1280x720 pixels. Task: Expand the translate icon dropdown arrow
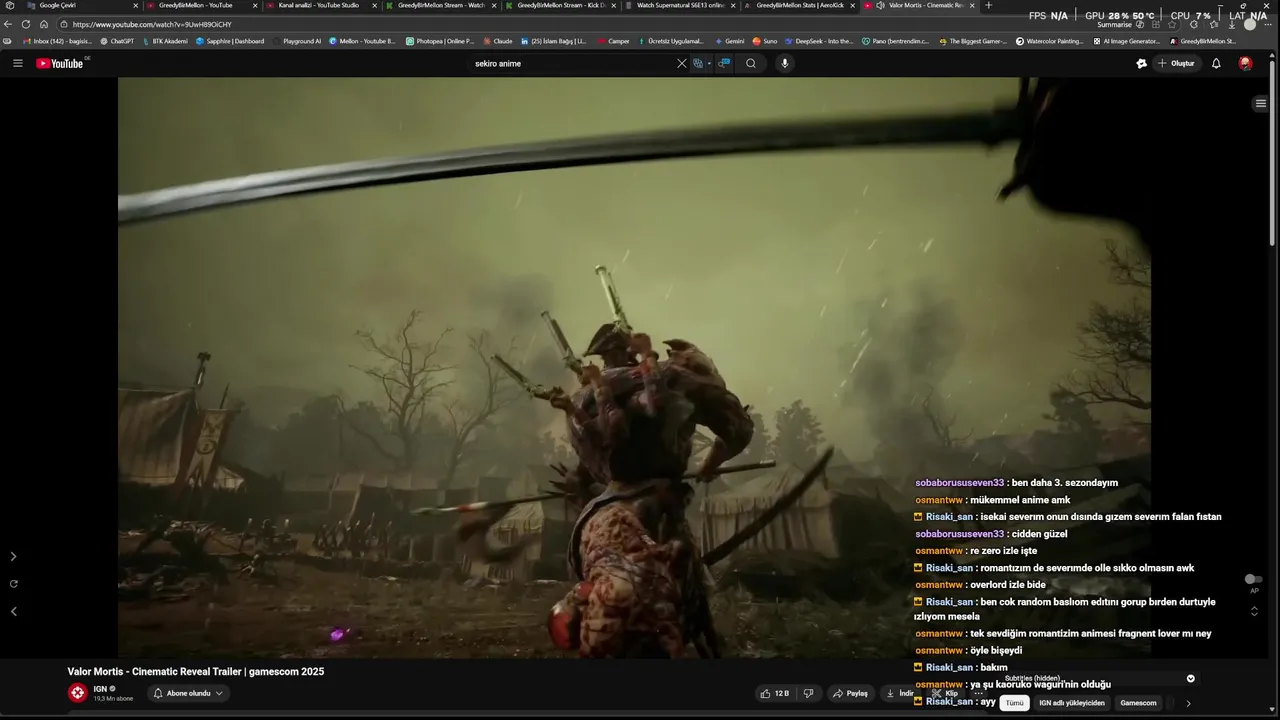tap(709, 63)
